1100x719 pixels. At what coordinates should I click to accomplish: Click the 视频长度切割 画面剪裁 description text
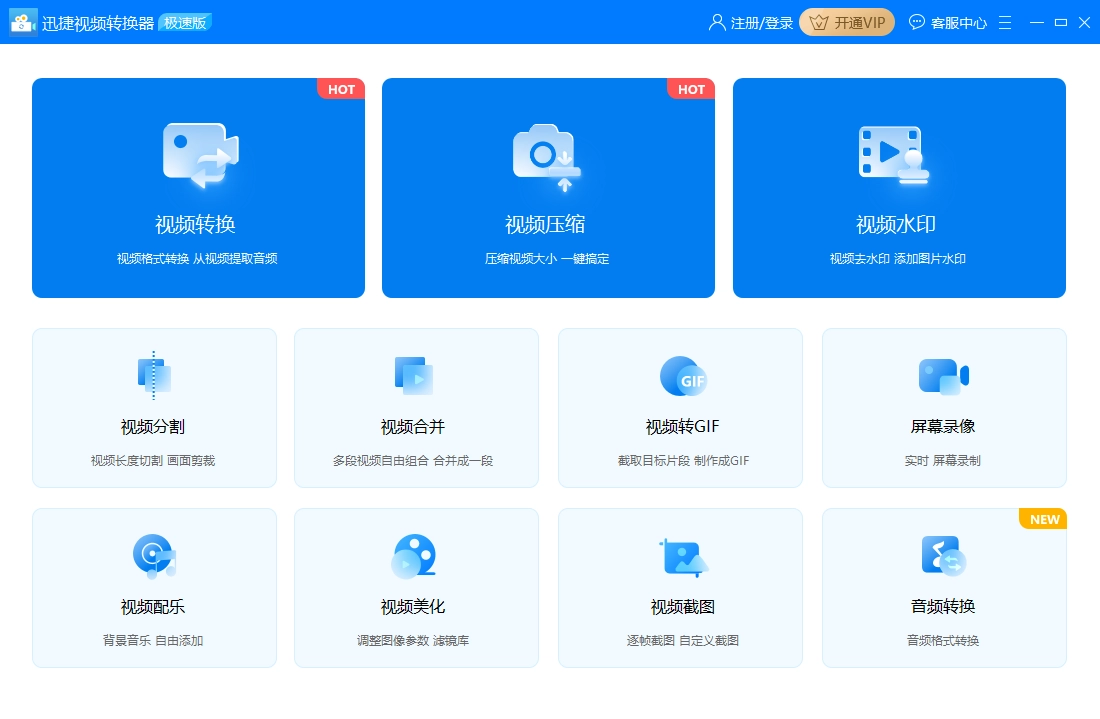(153, 461)
